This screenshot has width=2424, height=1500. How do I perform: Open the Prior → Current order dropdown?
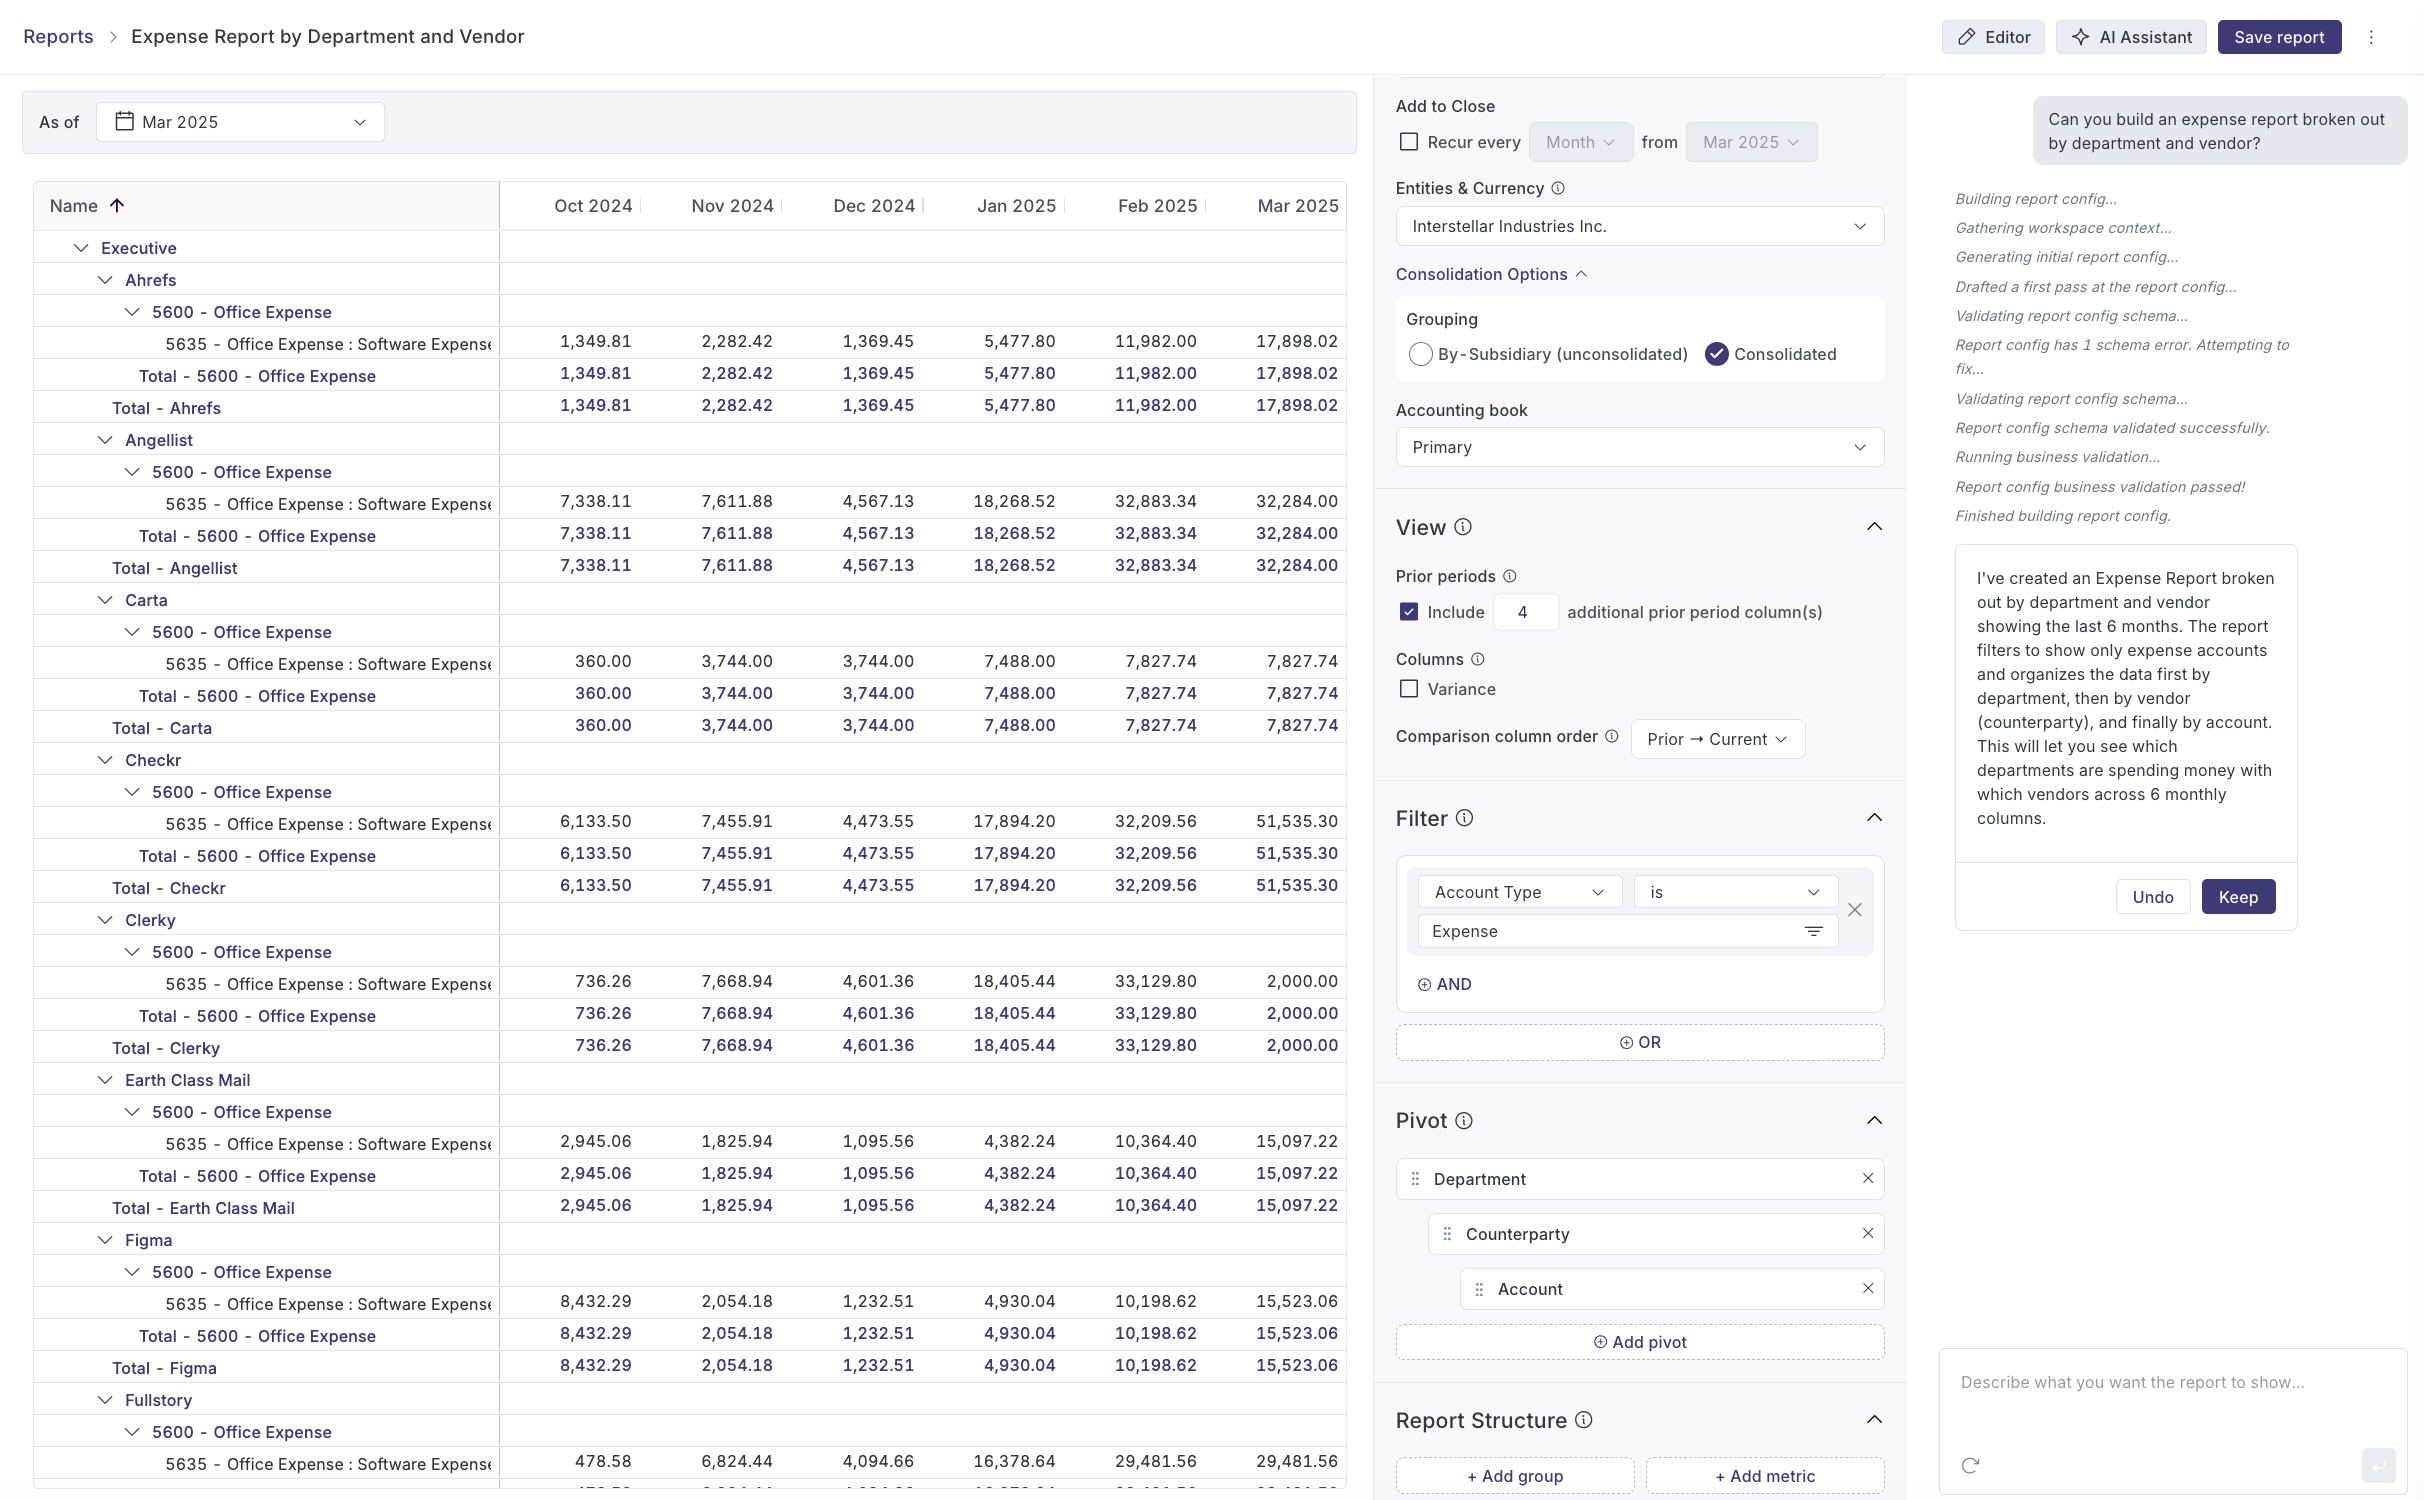click(1717, 739)
